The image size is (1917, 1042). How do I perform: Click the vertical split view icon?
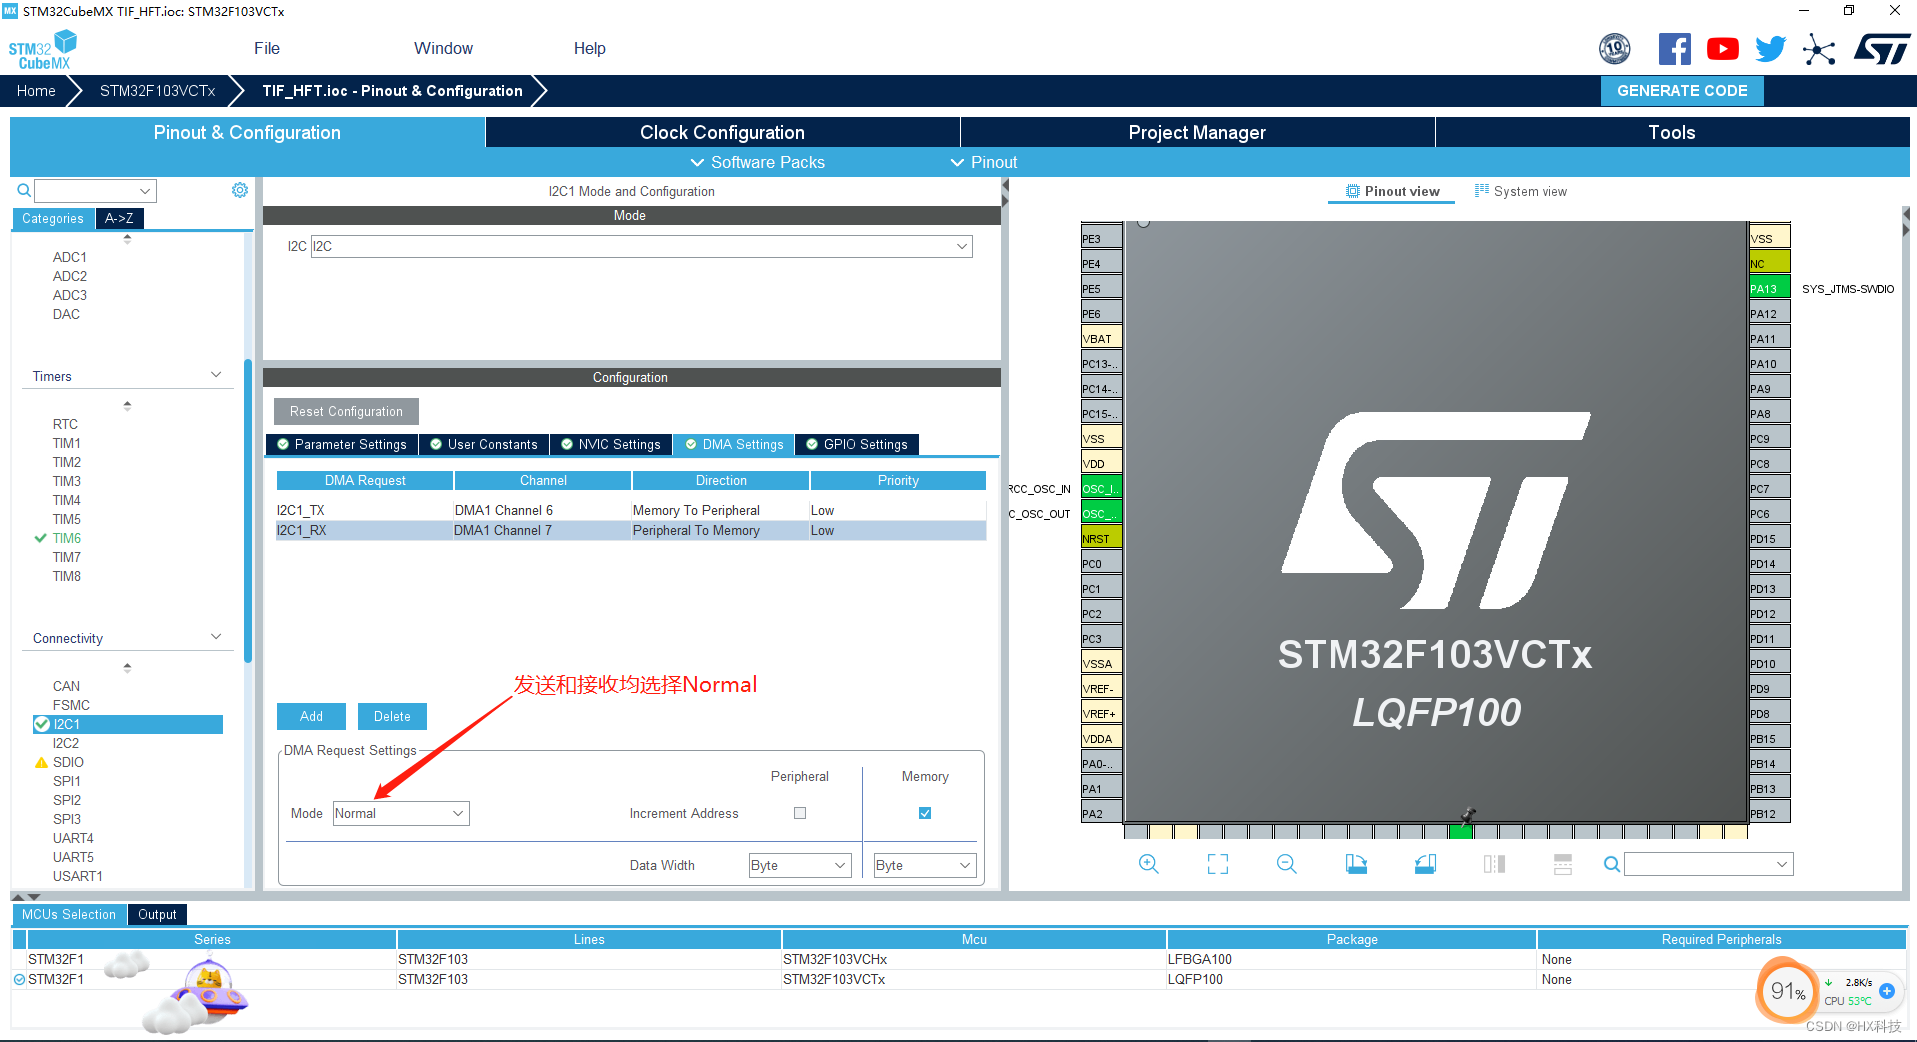click(1563, 864)
